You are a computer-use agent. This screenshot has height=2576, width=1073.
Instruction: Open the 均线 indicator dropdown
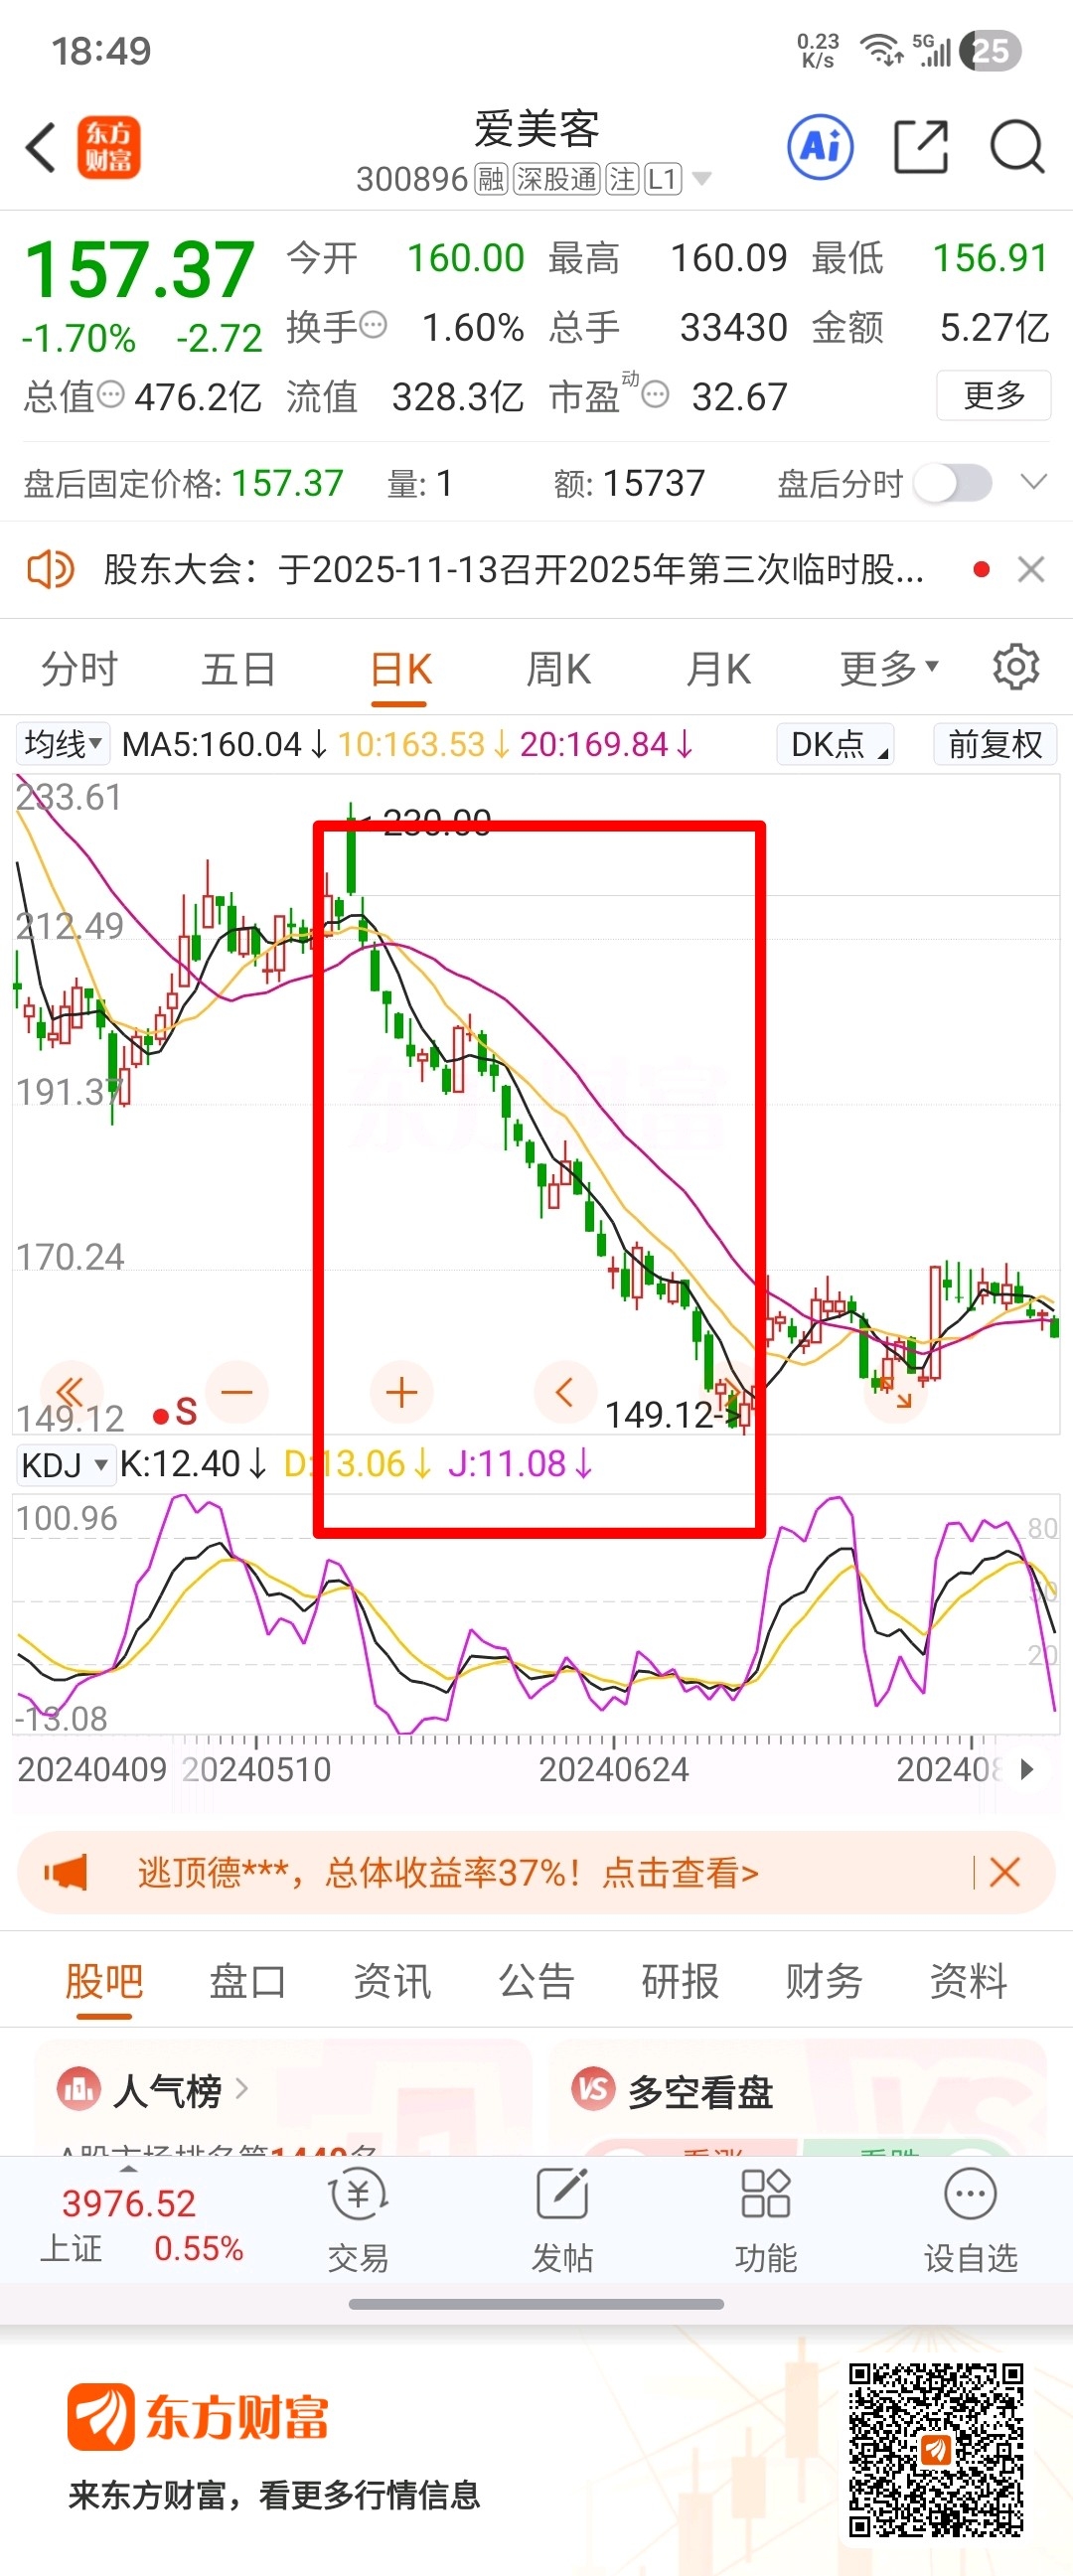[62, 744]
